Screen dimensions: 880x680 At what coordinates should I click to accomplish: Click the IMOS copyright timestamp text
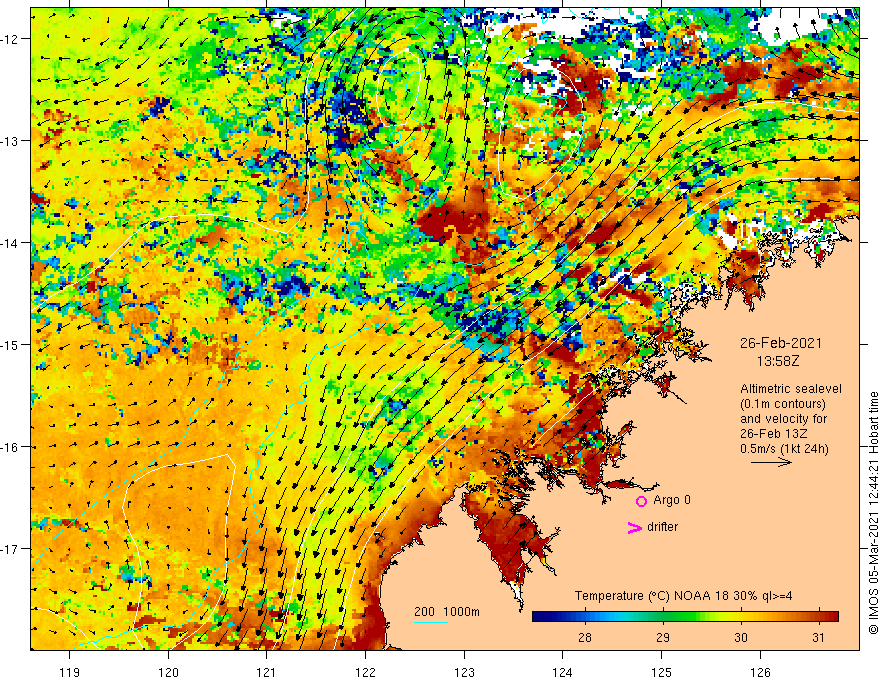pos(873,513)
